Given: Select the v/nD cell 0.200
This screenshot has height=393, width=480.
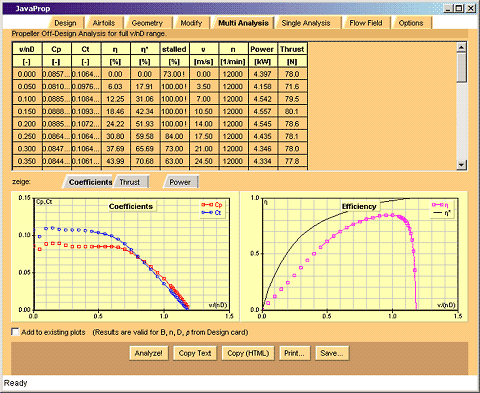Looking at the screenshot, I should tap(27, 124).
